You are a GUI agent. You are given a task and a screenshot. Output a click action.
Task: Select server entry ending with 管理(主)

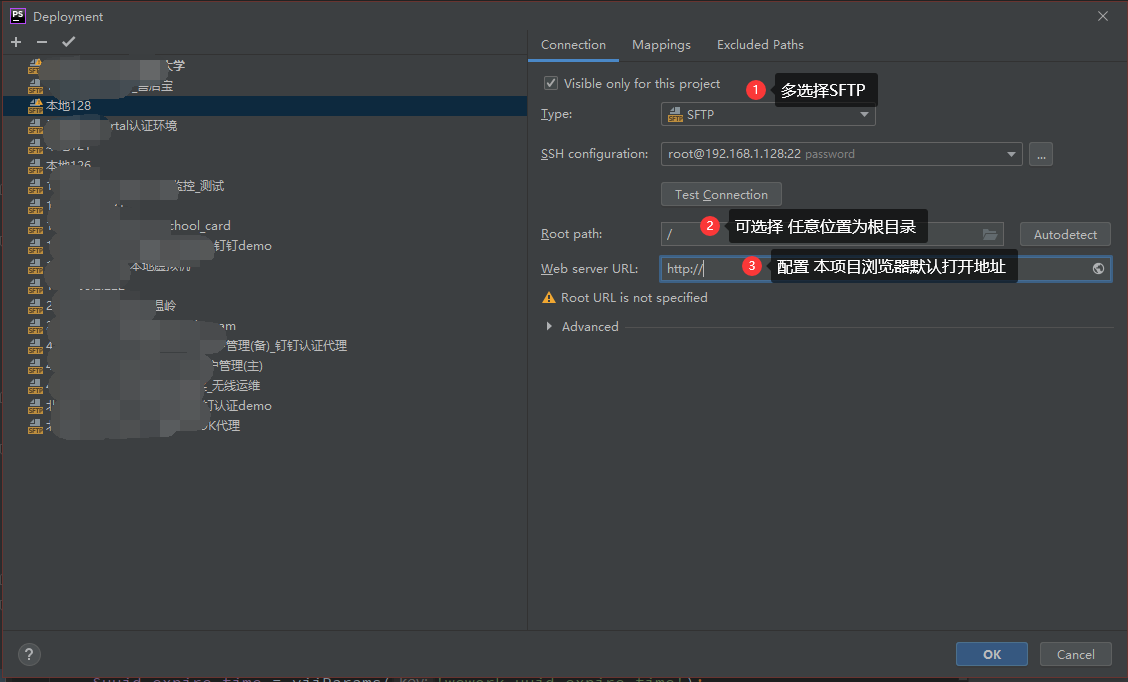[265, 365]
